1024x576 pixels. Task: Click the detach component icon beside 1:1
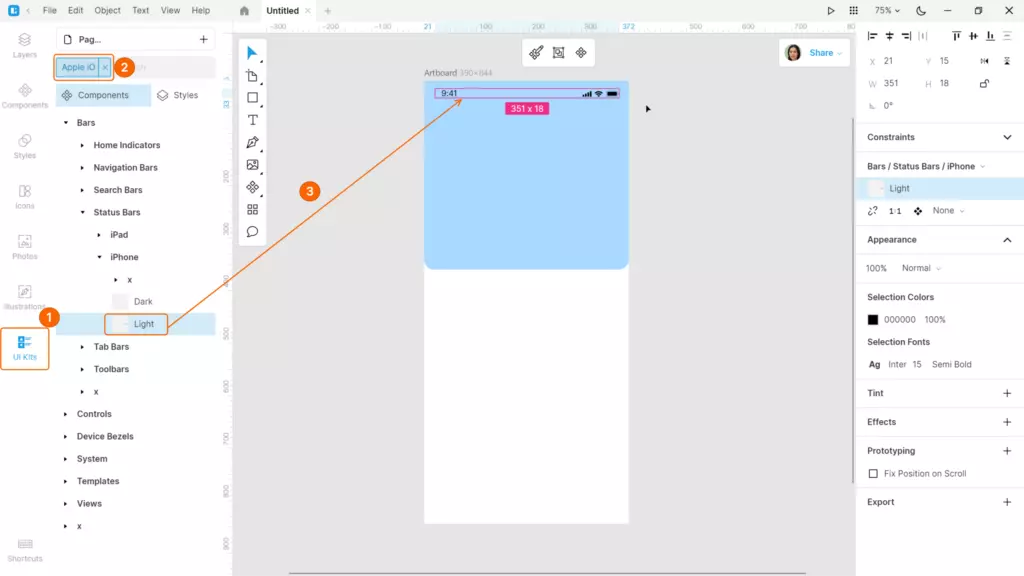pos(872,211)
